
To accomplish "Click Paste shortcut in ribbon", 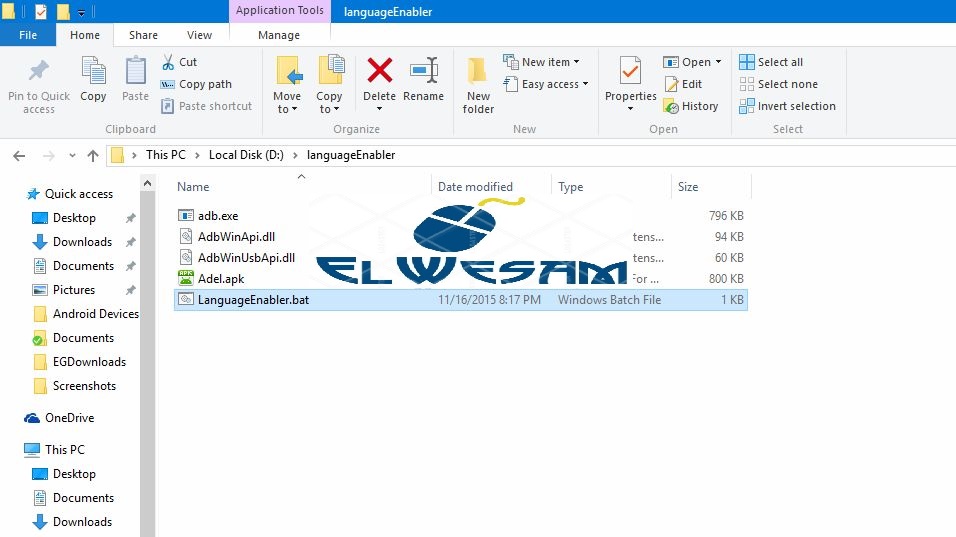I will click(x=207, y=106).
